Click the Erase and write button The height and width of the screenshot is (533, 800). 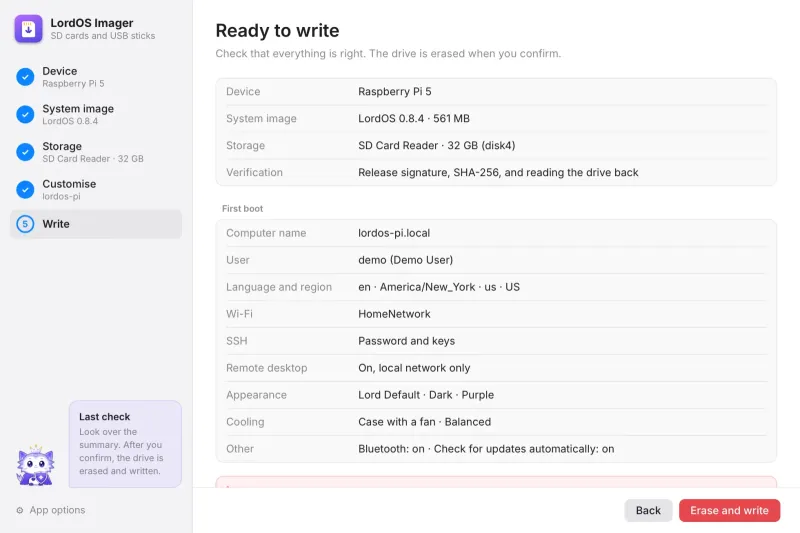(x=729, y=511)
